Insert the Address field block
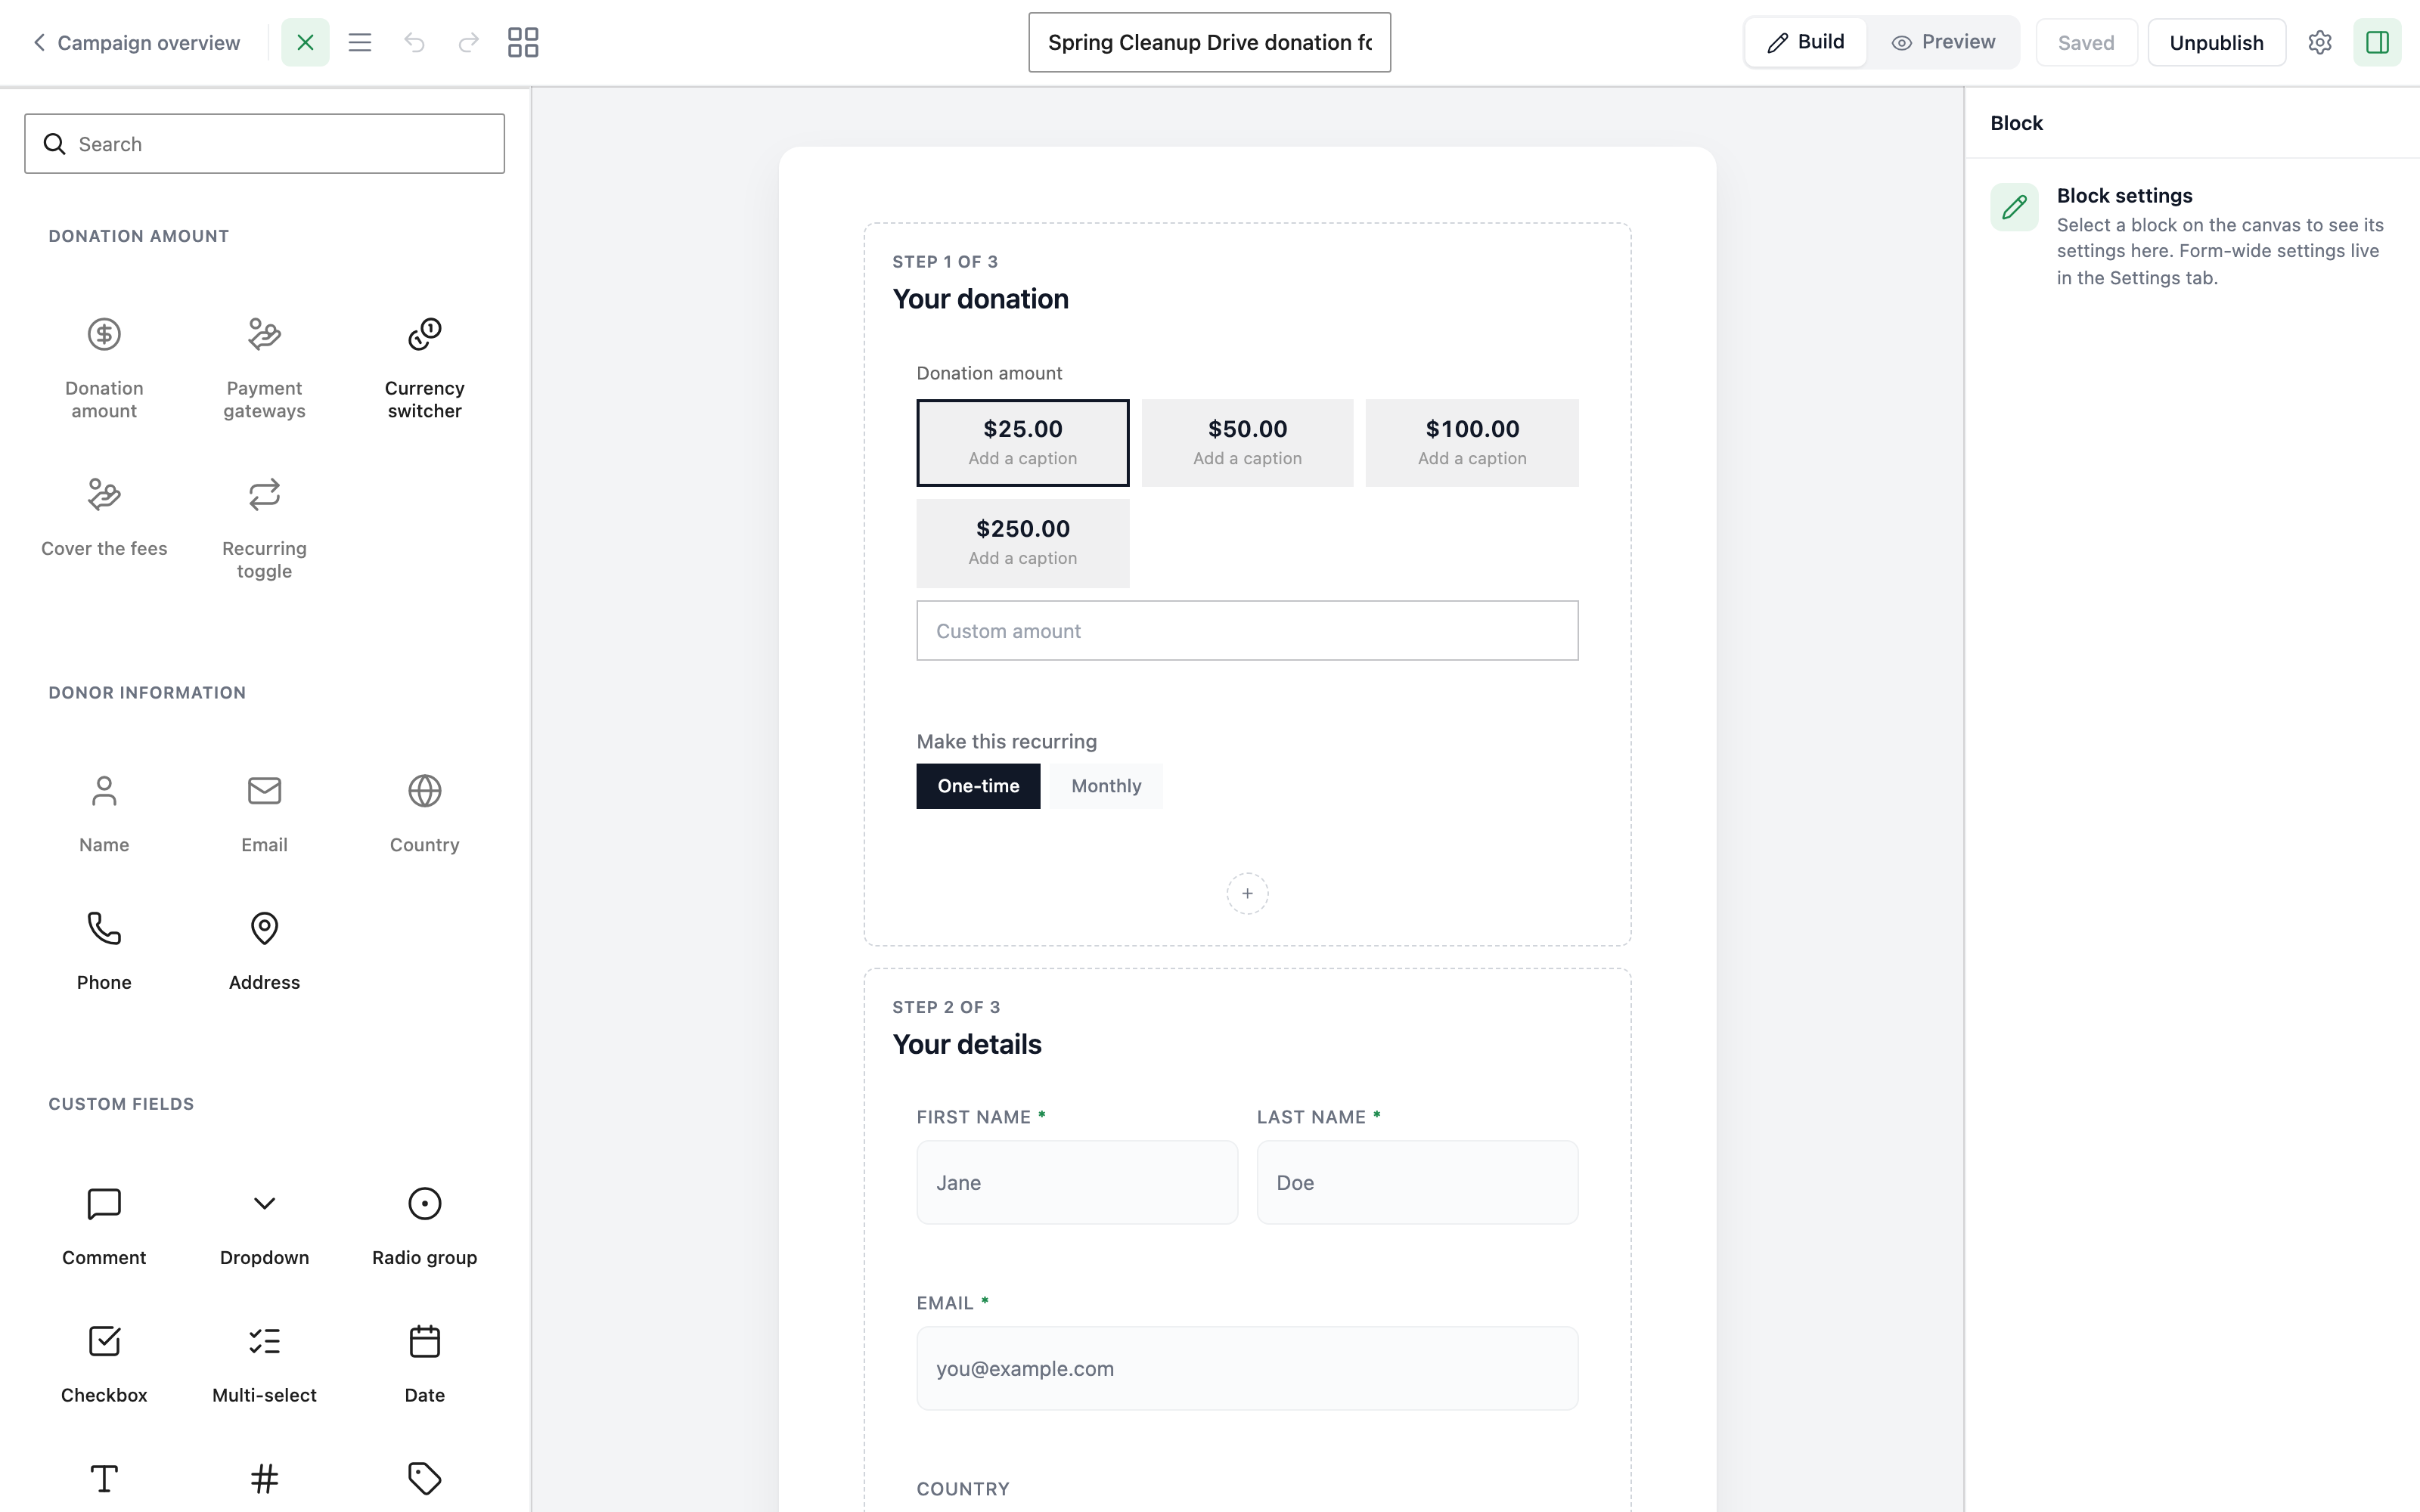The height and width of the screenshot is (1512, 2420). [x=264, y=951]
